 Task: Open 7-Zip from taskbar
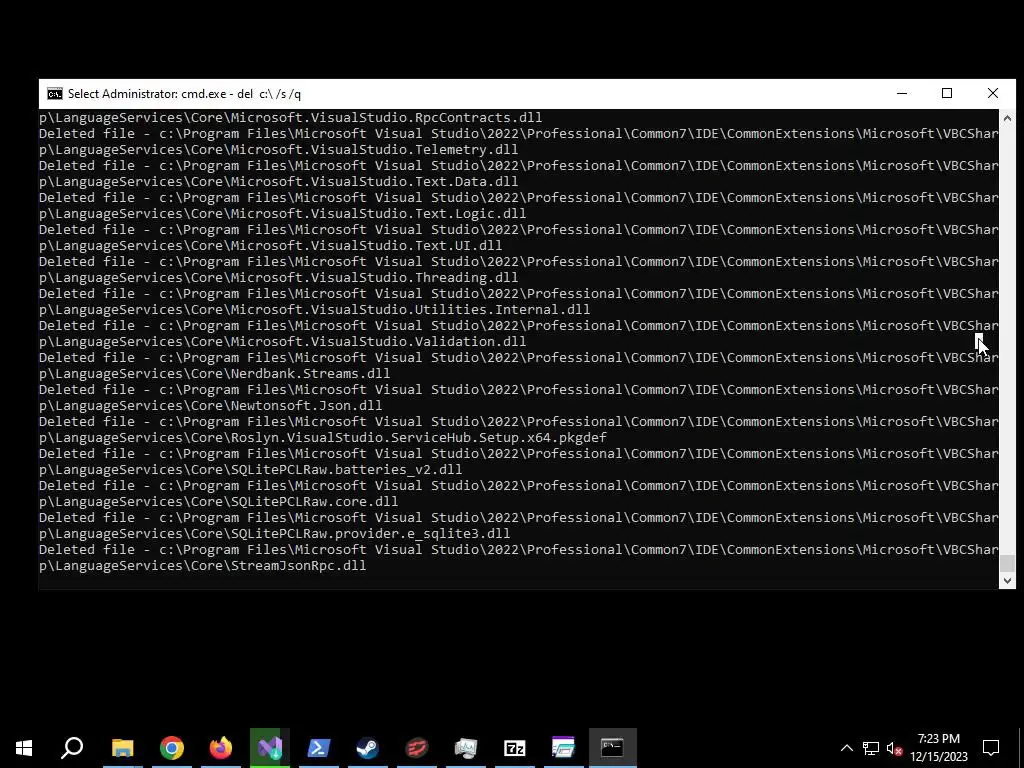[515, 748]
